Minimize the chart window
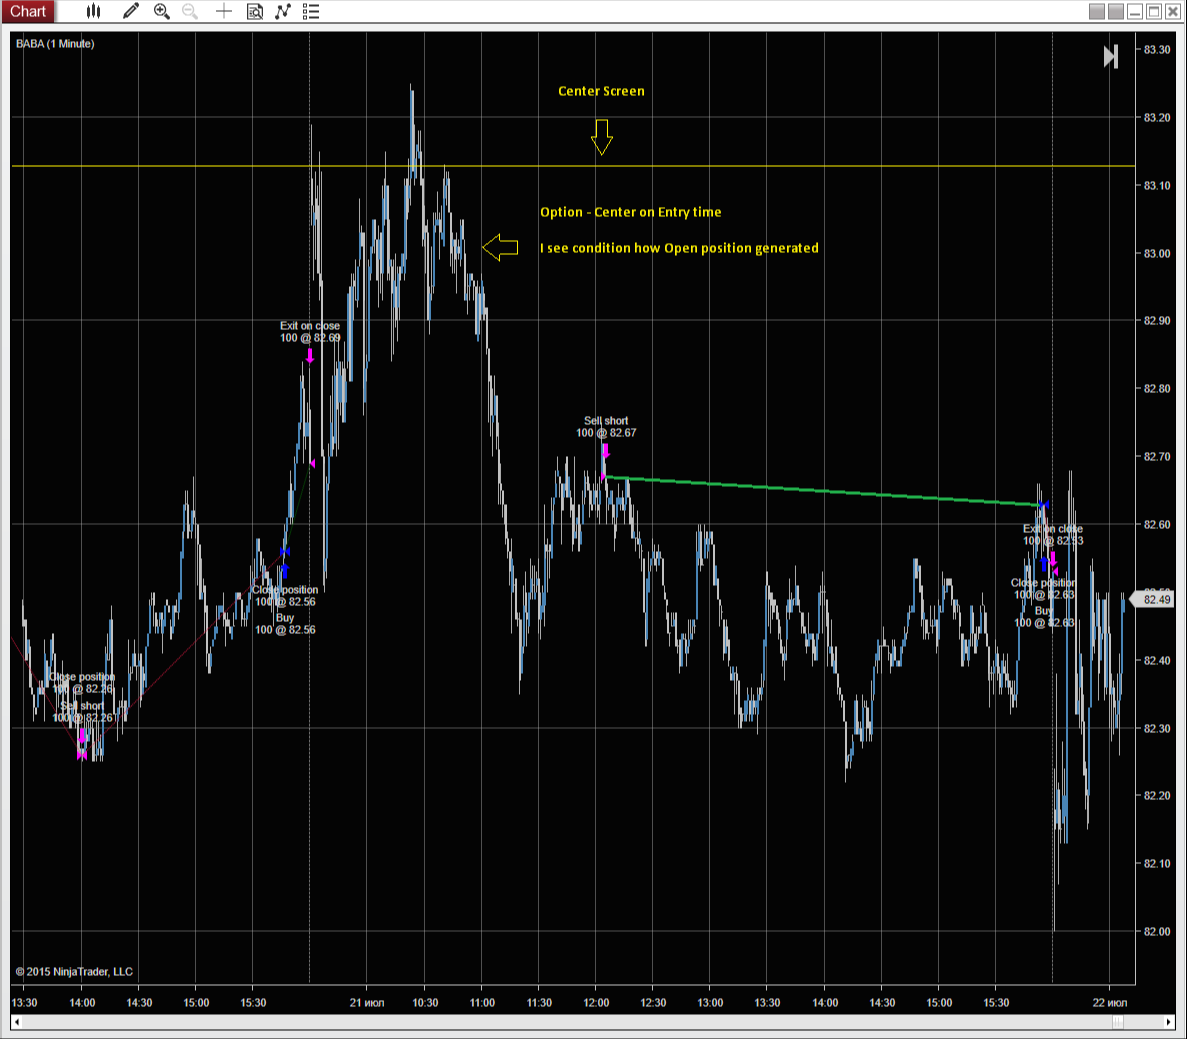This screenshot has width=1187, height=1039. click(1135, 11)
